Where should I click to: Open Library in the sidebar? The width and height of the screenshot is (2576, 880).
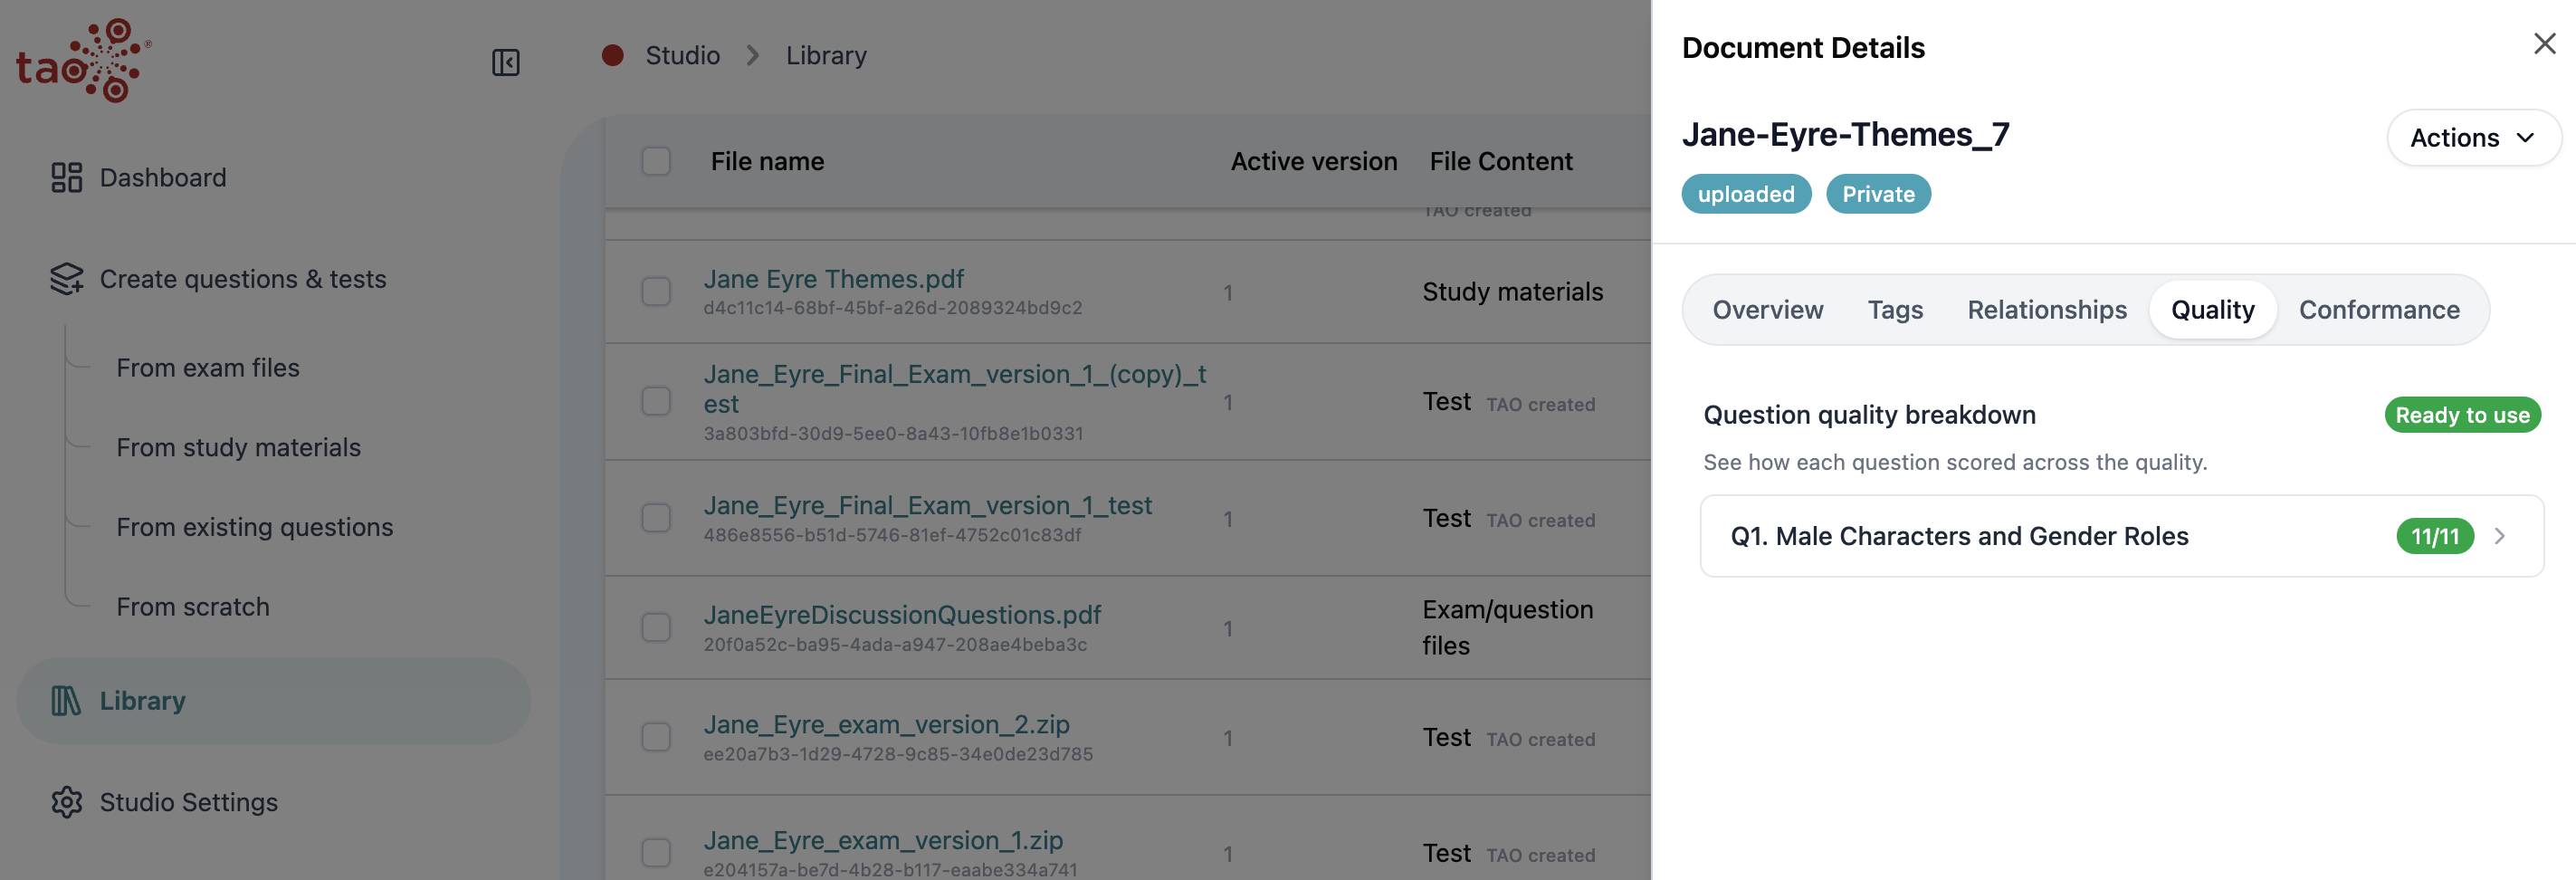point(273,700)
